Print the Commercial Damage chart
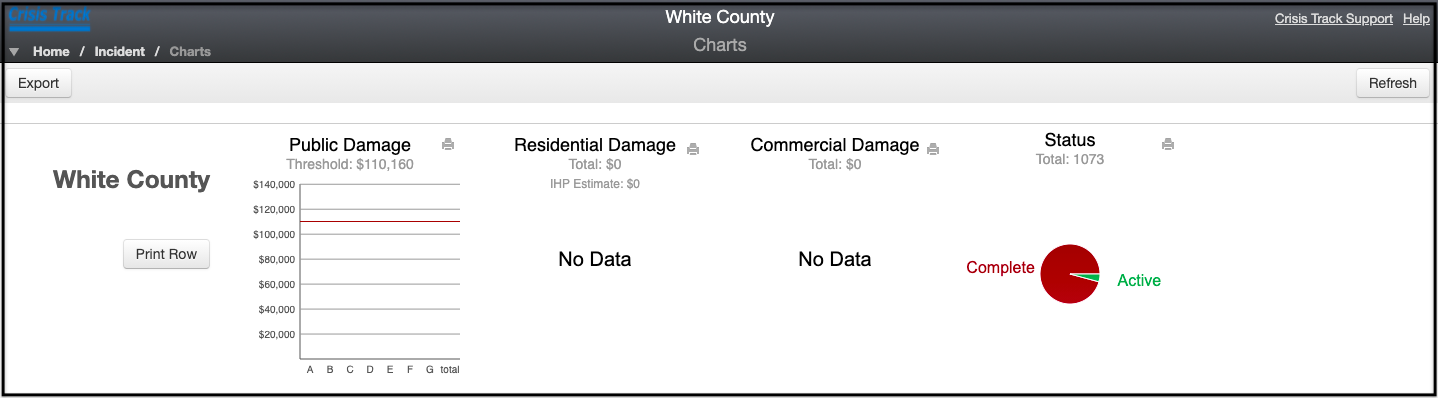This screenshot has height=398, width=1438. click(933, 149)
